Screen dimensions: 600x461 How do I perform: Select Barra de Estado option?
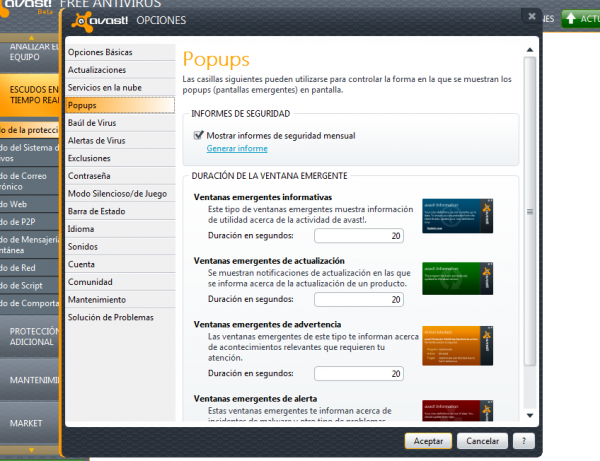120,211
